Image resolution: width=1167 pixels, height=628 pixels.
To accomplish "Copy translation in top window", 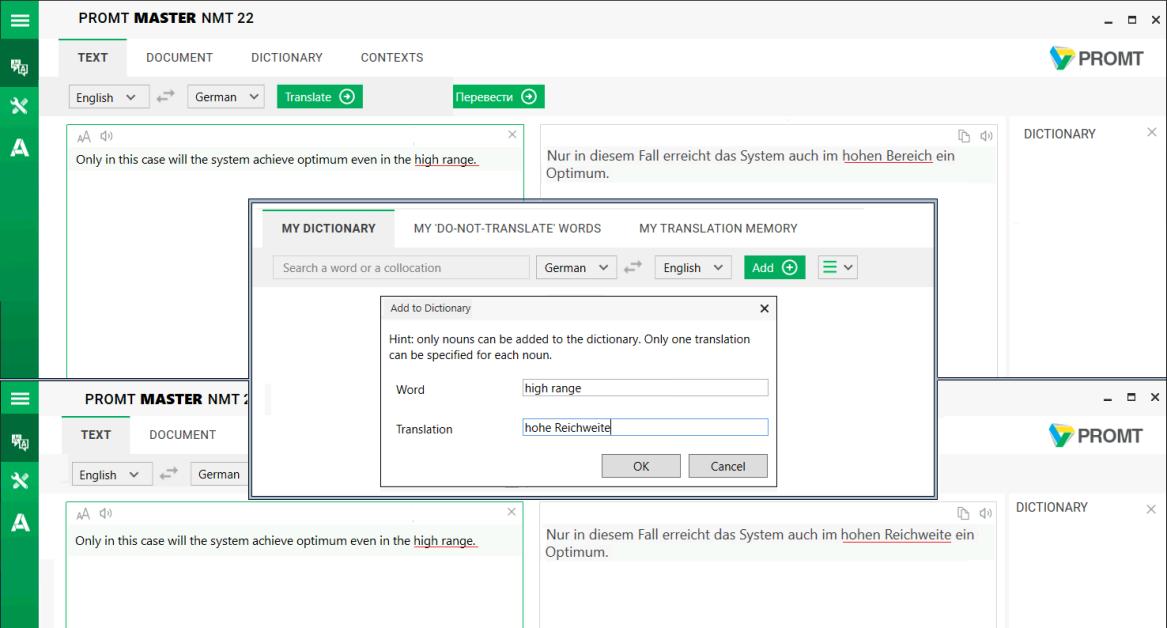I will pyautogui.click(x=964, y=135).
